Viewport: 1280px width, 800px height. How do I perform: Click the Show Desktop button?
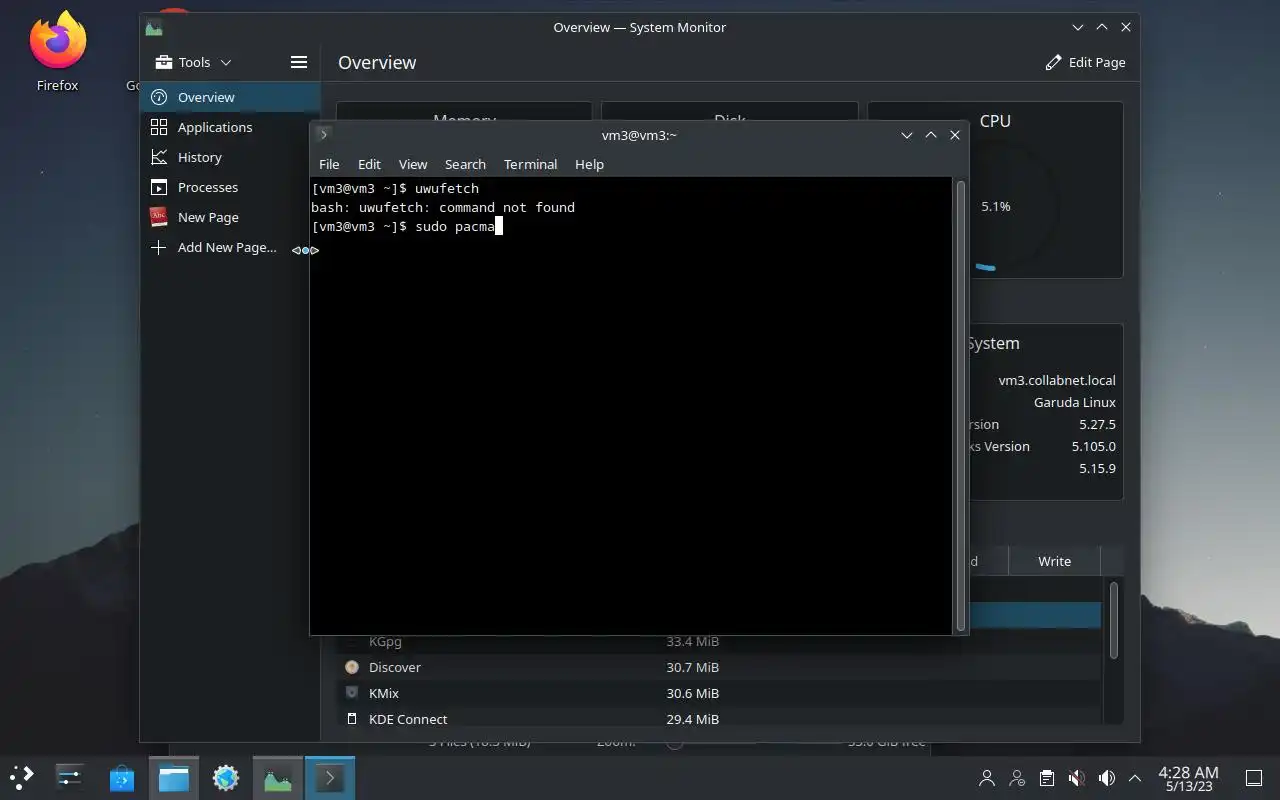coord(1254,778)
